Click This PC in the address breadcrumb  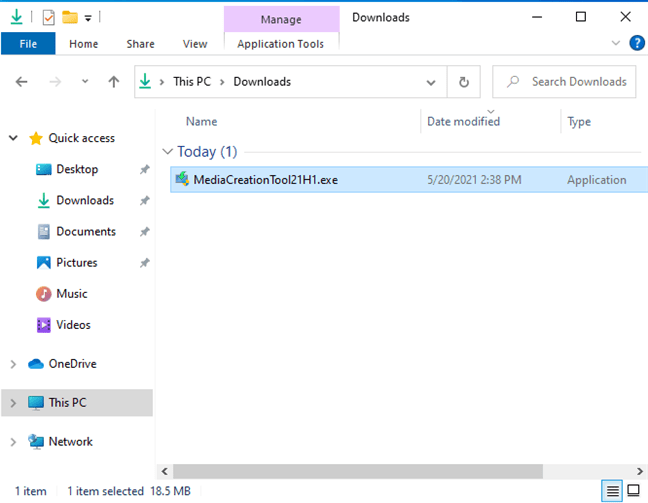192,82
